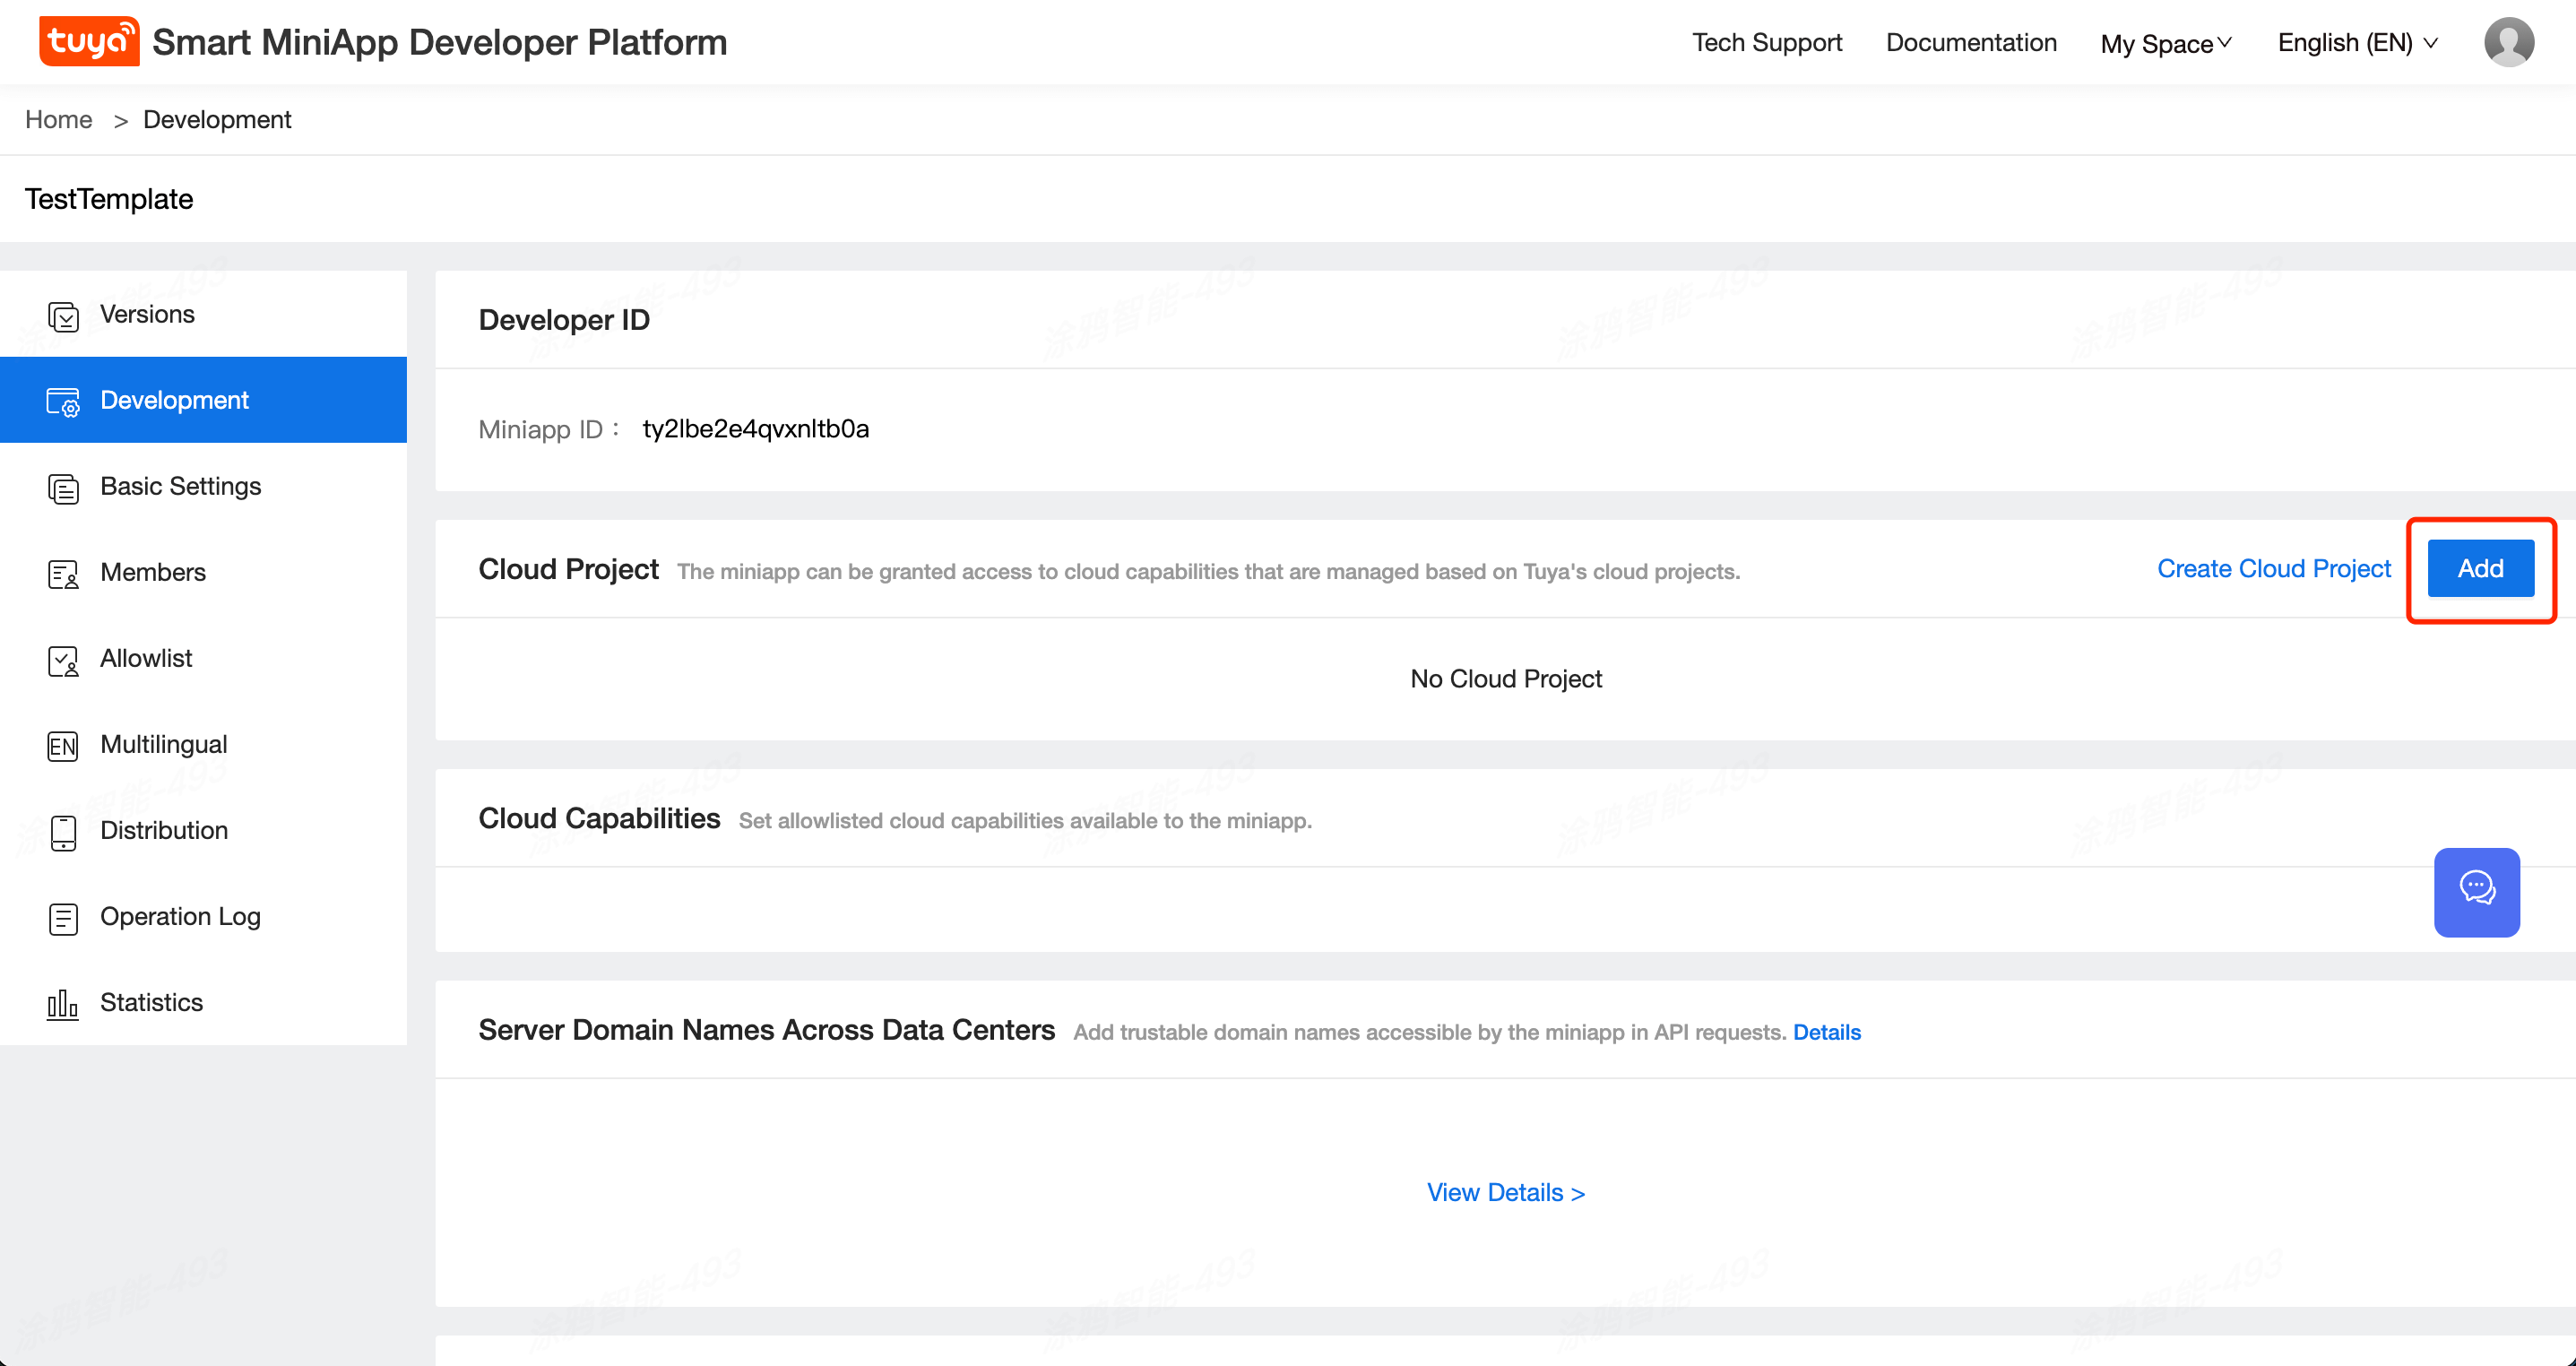Open the English (EN) language selector
Viewport: 2576px width, 1366px height.
click(2356, 43)
